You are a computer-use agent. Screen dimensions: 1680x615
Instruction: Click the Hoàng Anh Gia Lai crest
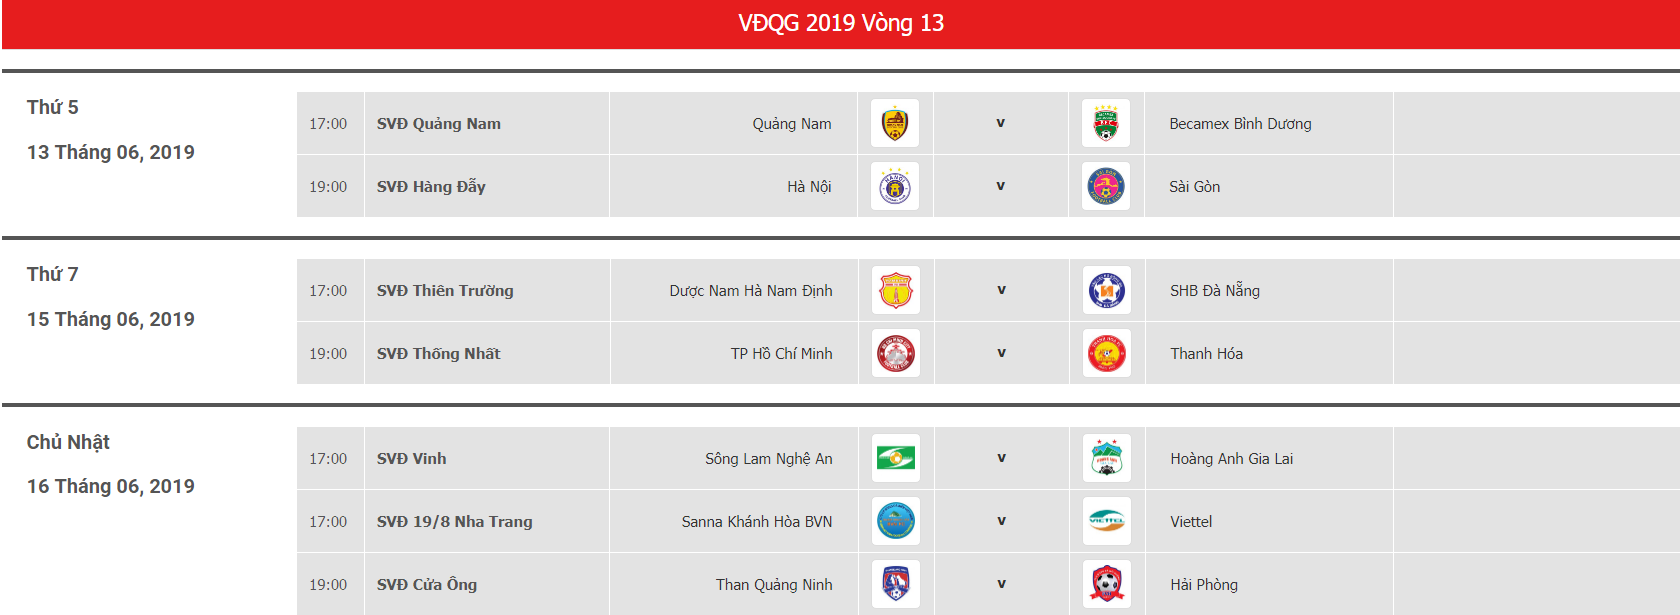1106,459
